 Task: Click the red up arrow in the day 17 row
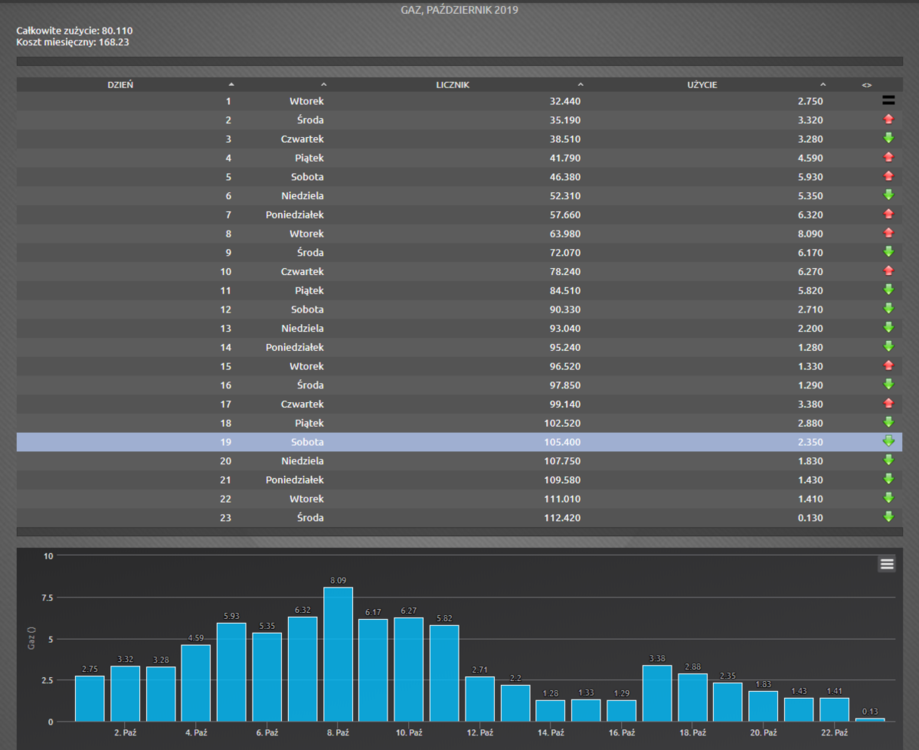888,404
